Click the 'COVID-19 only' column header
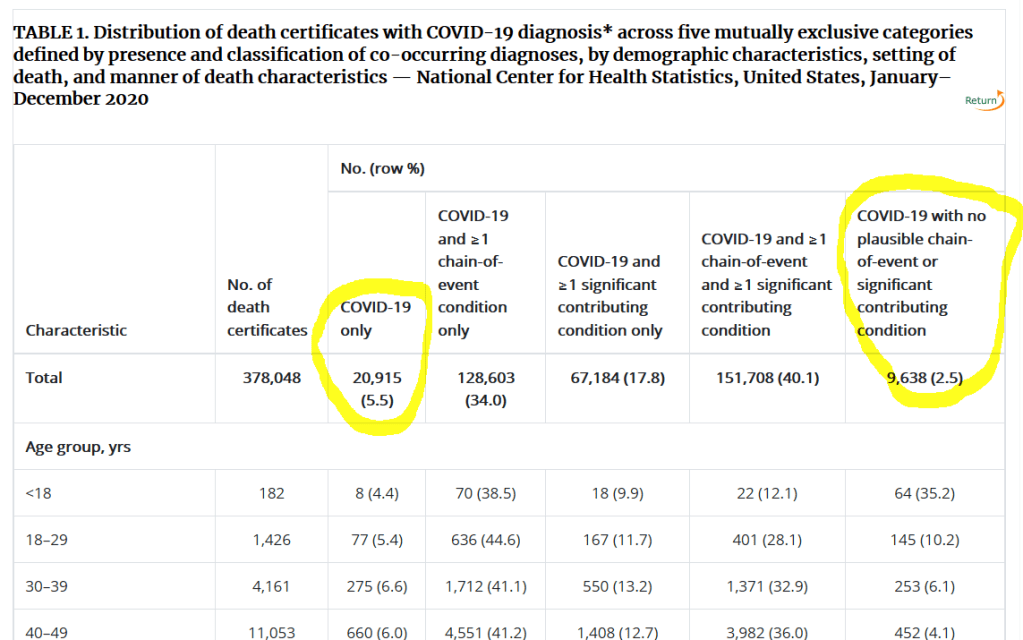The width and height of the screenshot is (1023, 640). (x=376, y=318)
